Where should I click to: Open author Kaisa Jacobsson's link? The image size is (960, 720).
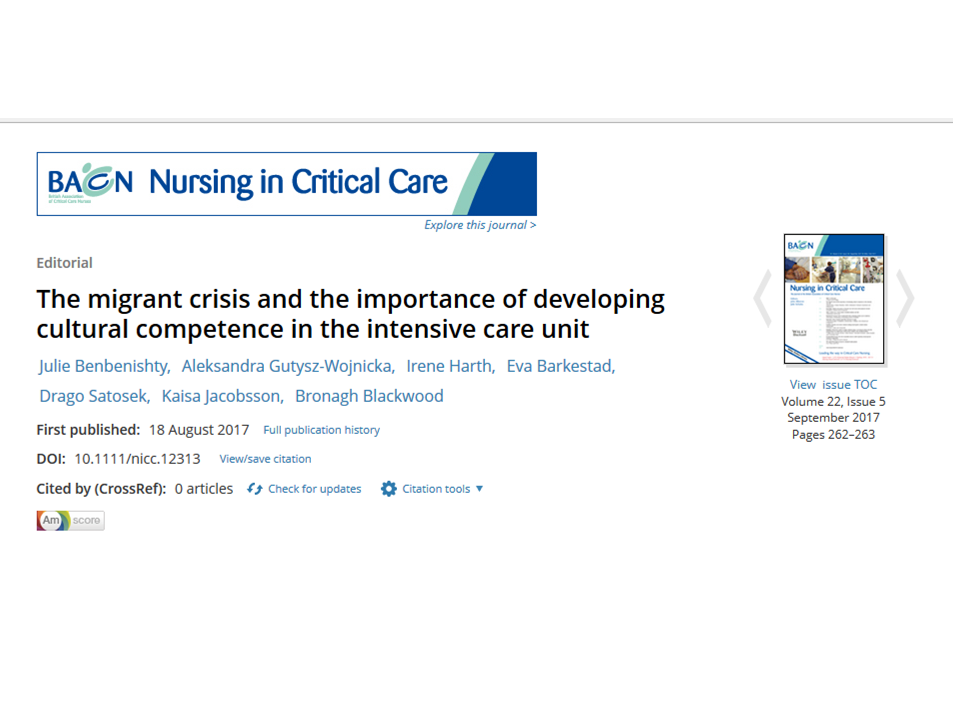222,396
